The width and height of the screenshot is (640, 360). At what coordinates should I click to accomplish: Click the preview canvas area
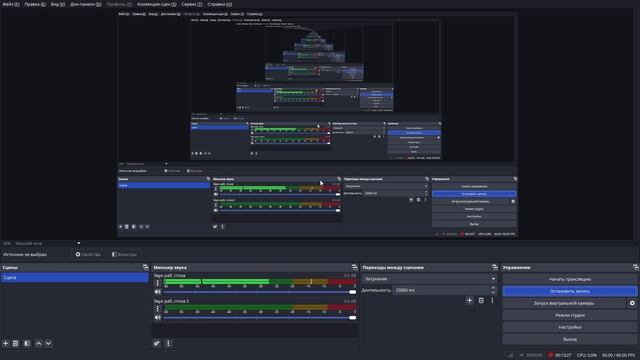[318, 124]
